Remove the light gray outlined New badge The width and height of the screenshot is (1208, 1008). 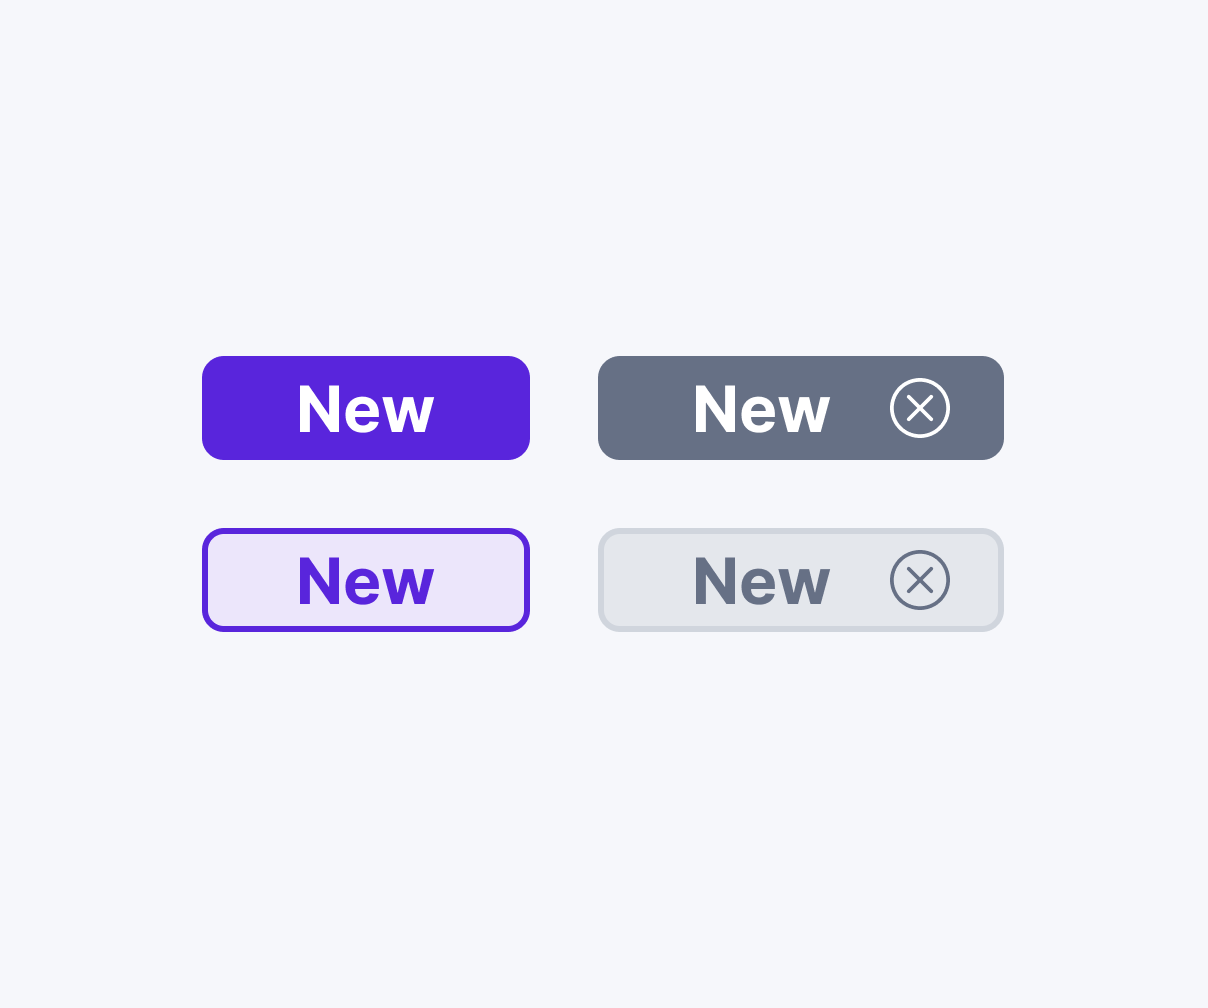pos(919,580)
